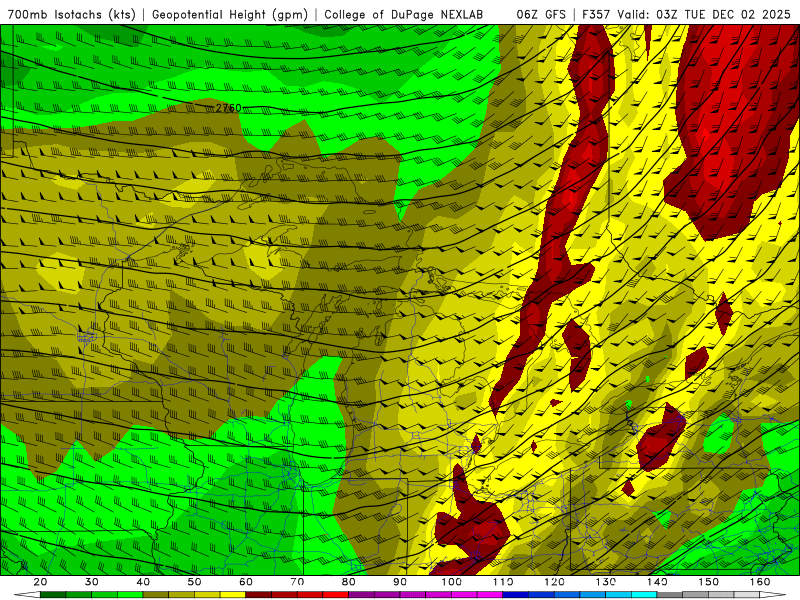The width and height of the screenshot is (800, 600).
Task: Click the '100' value on the legend
Action: pos(452,582)
